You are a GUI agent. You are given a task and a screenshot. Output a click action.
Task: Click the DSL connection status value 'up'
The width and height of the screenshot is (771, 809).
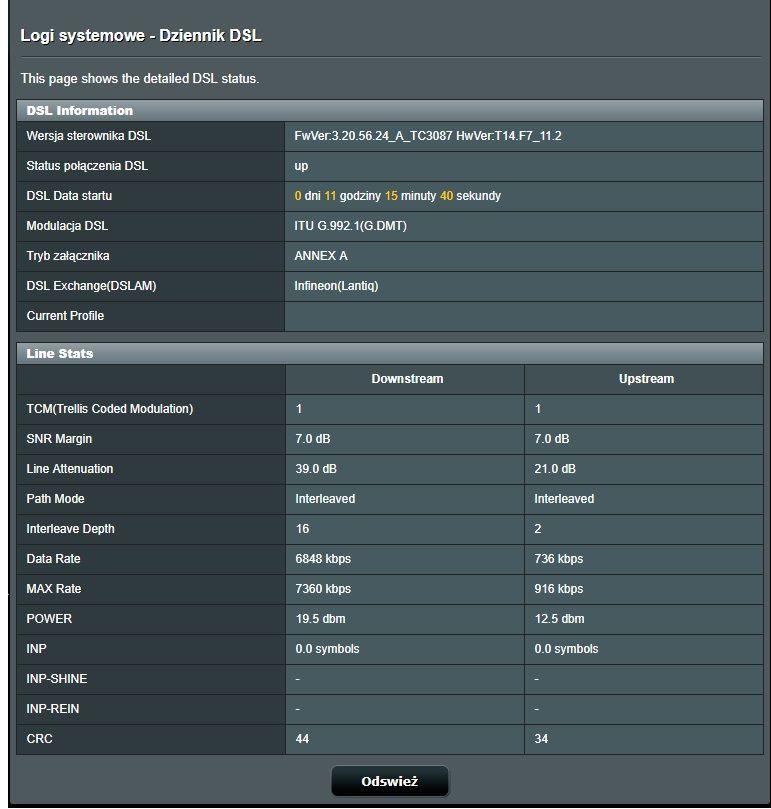[x=301, y=166]
